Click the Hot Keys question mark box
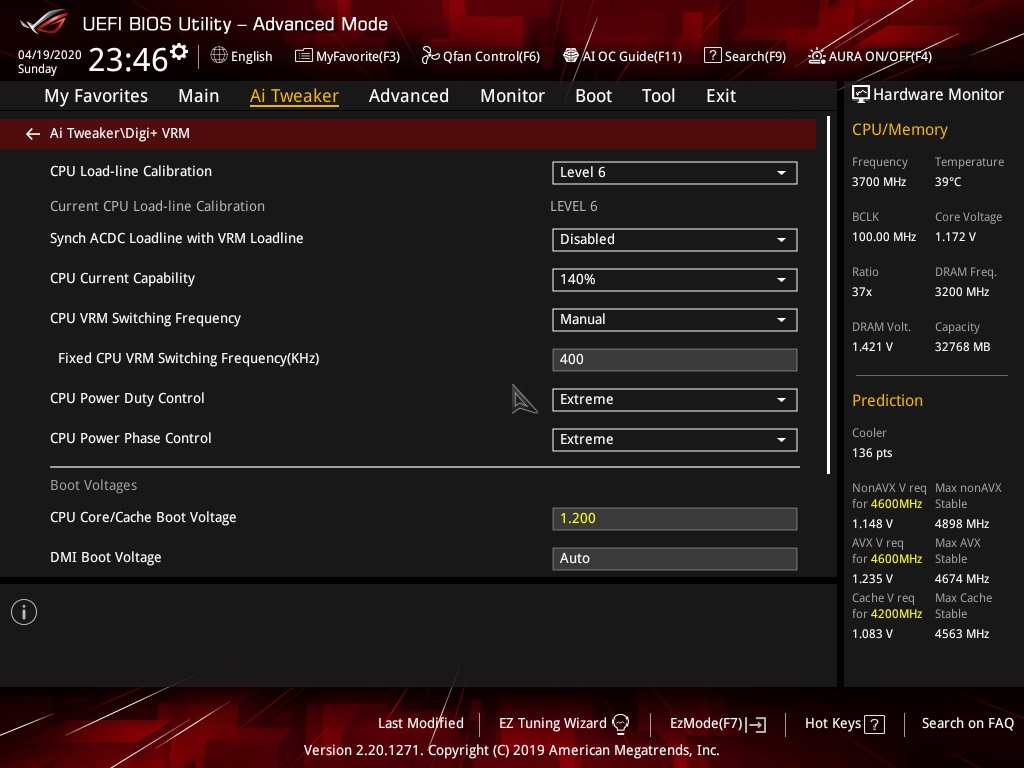This screenshot has height=768, width=1024. pos(874,724)
